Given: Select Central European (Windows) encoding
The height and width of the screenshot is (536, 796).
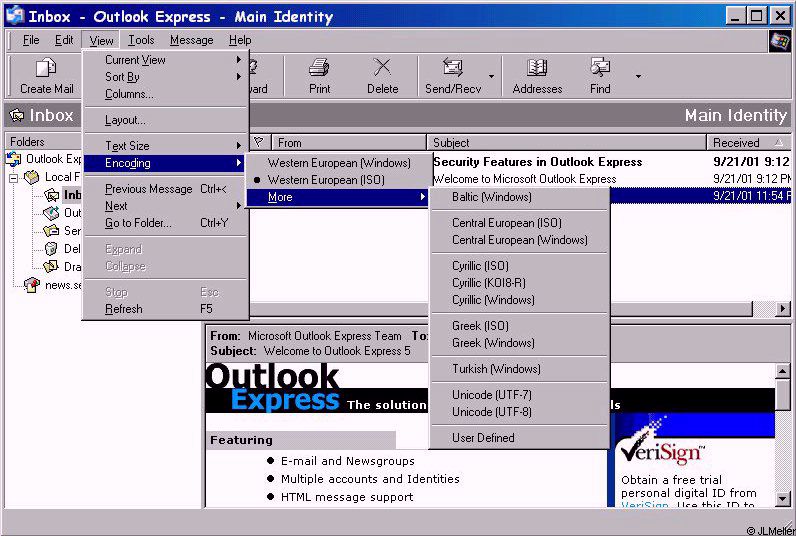Looking at the screenshot, I should (x=519, y=240).
